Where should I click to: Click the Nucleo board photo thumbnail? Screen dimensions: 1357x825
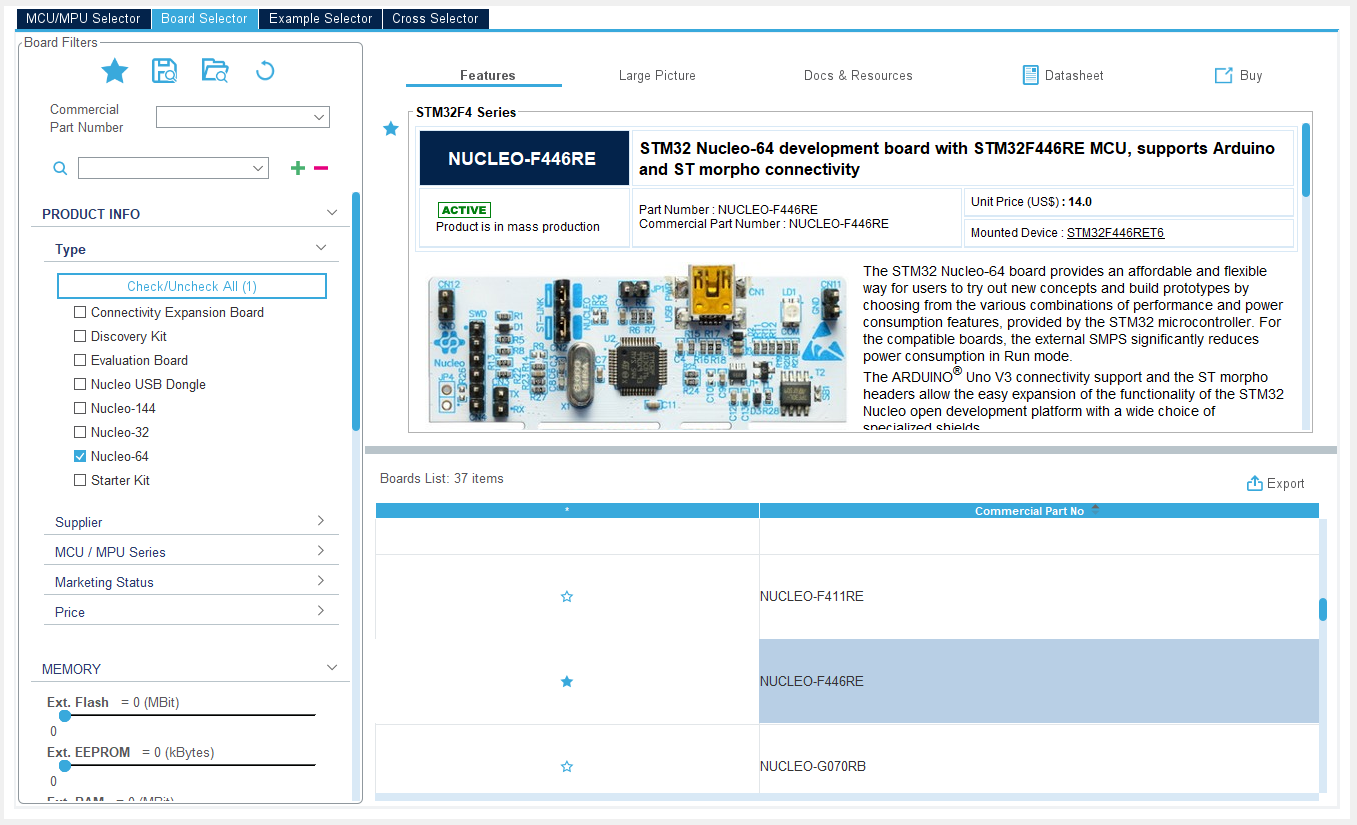pyautogui.click(x=637, y=346)
